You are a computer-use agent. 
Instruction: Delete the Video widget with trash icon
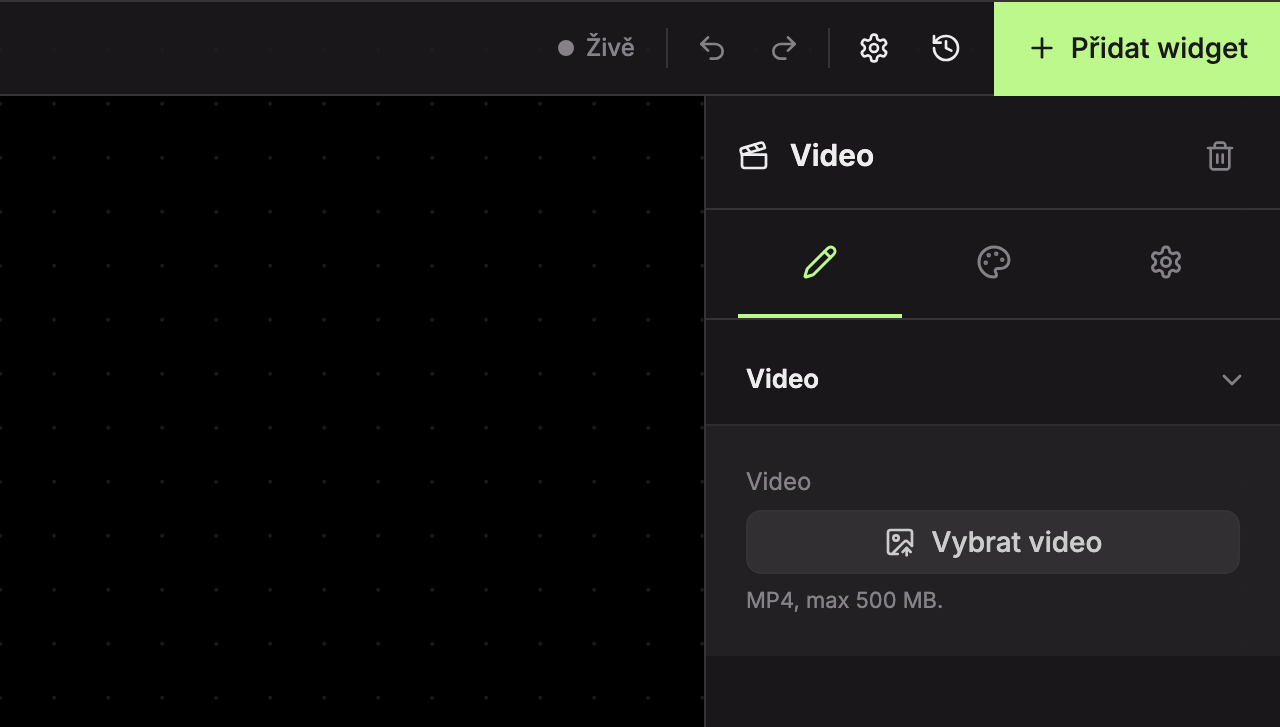1220,156
